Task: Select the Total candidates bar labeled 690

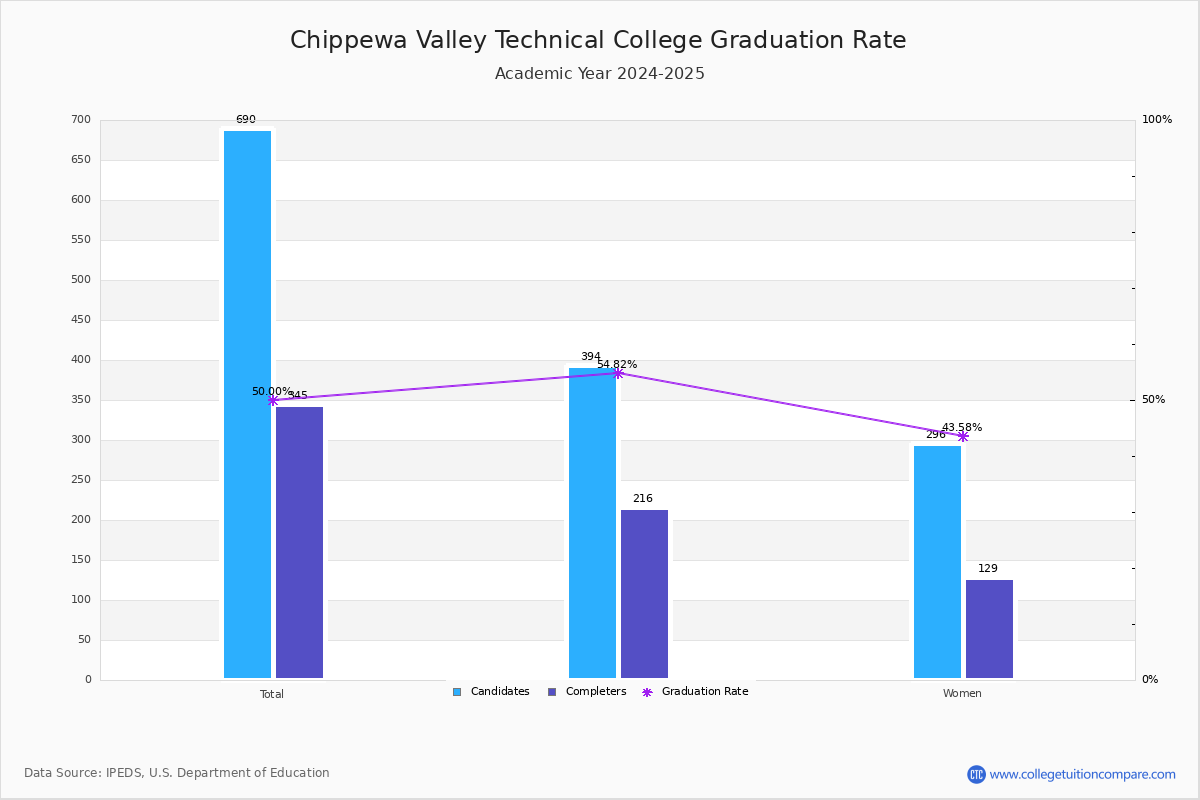Action: click(x=247, y=404)
